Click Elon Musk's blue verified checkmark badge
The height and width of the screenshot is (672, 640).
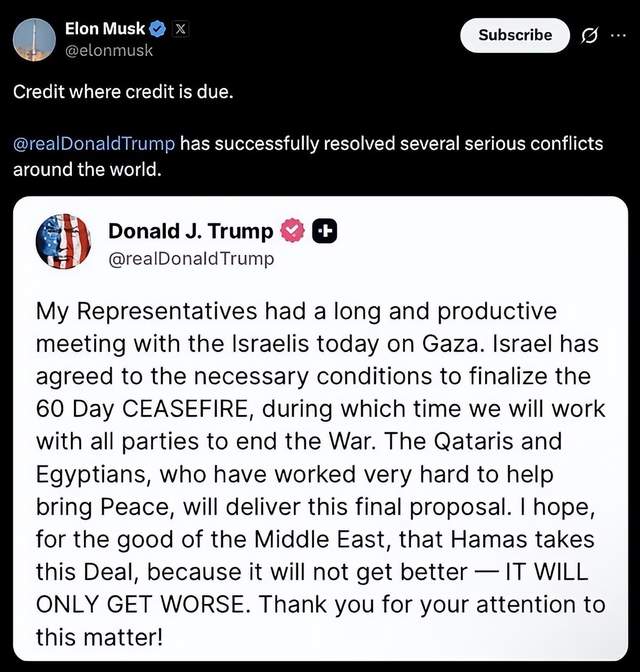(157, 29)
